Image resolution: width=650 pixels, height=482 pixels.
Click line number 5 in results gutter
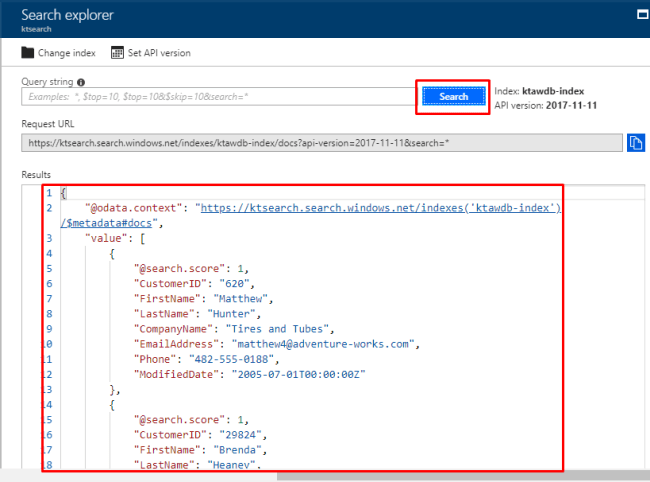tap(49, 269)
